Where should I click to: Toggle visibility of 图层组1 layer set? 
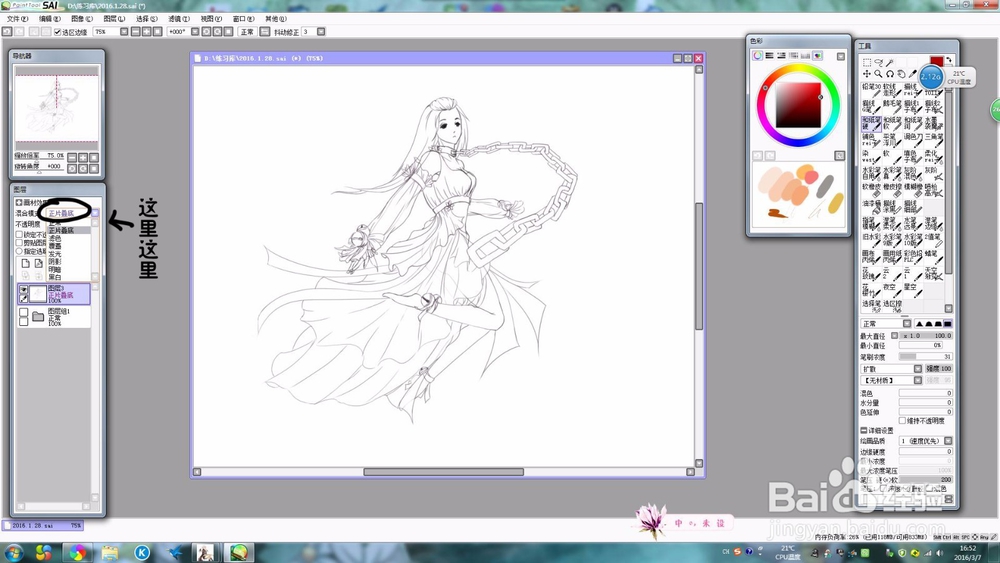24,312
